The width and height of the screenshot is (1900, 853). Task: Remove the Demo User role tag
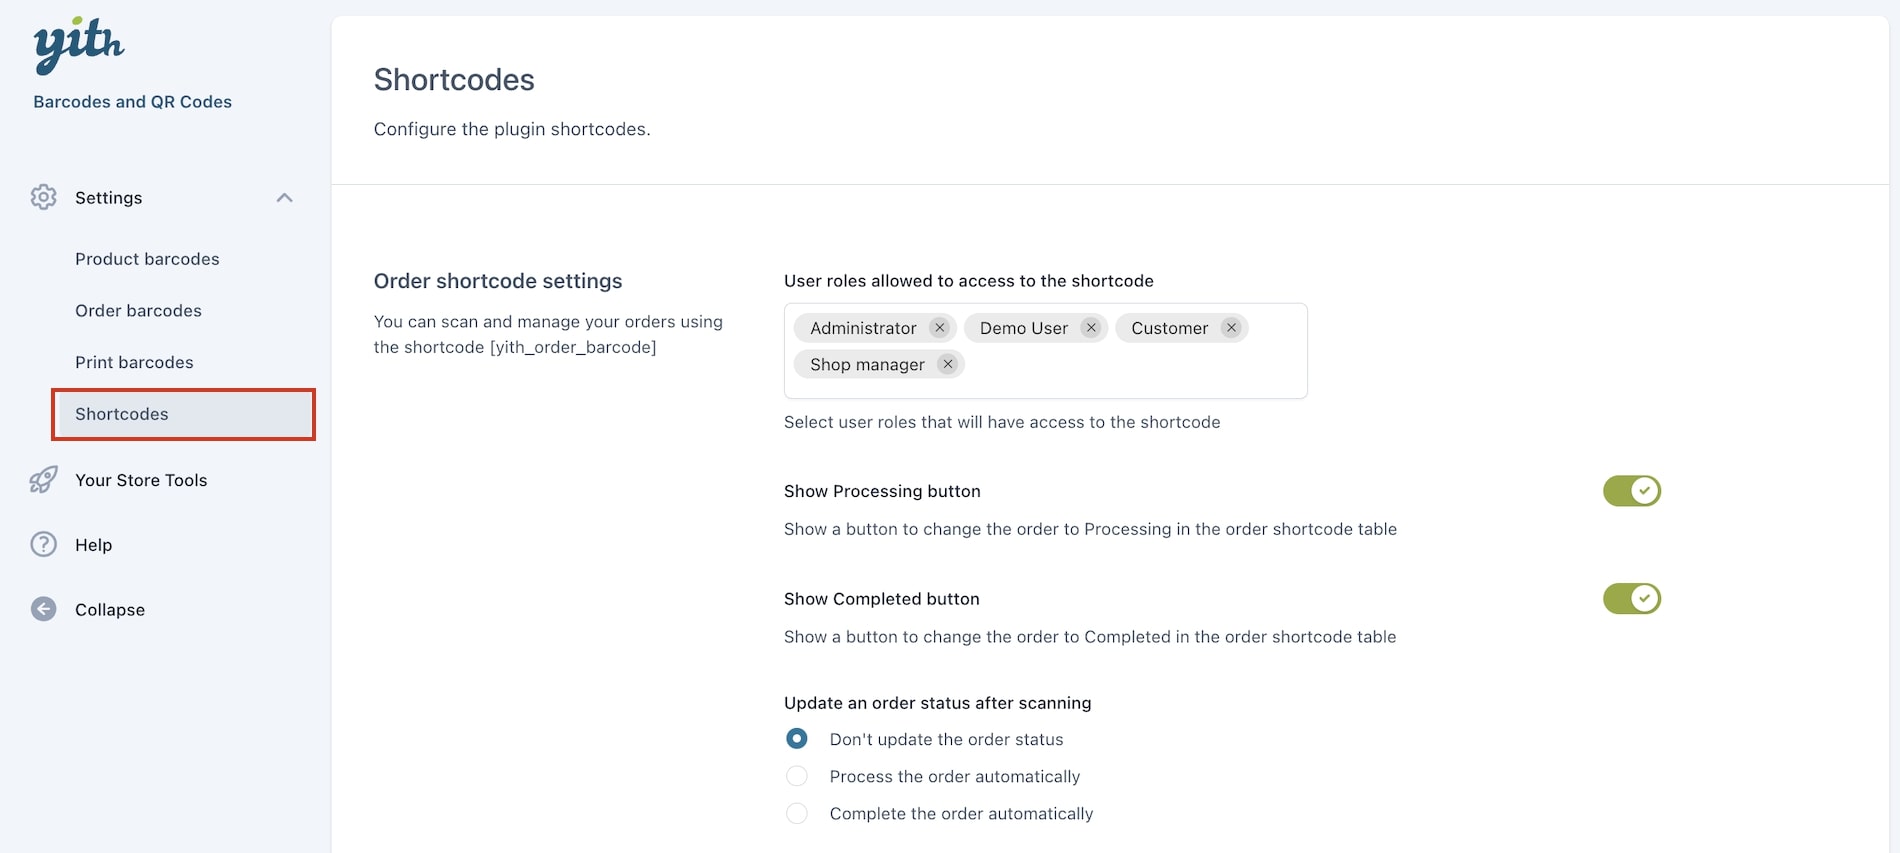(x=1091, y=327)
